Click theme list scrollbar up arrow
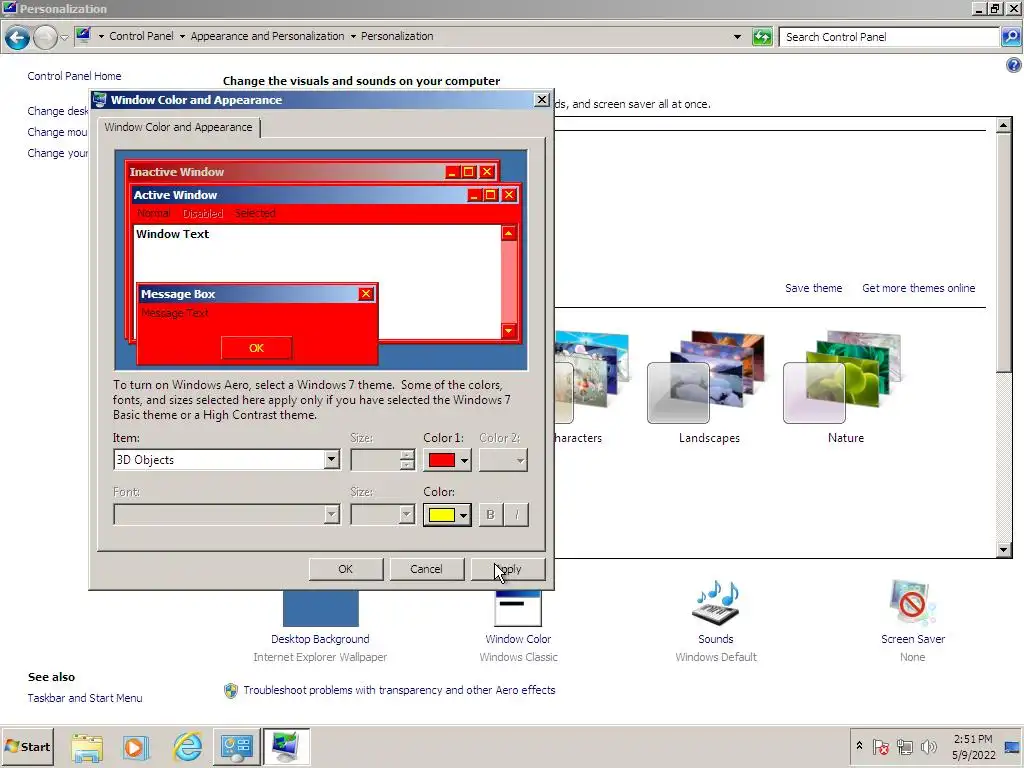Viewport: 1024px width, 768px height. (1004, 125)
